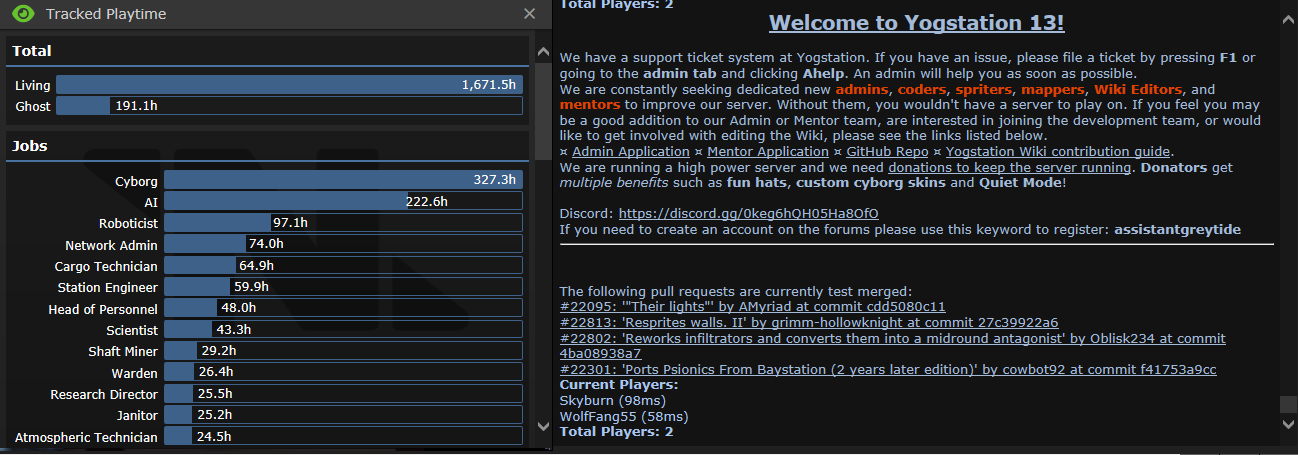Click player name Skyburn (98ms)
Screen dimensions: 1298x455
[x=611, y=400]
